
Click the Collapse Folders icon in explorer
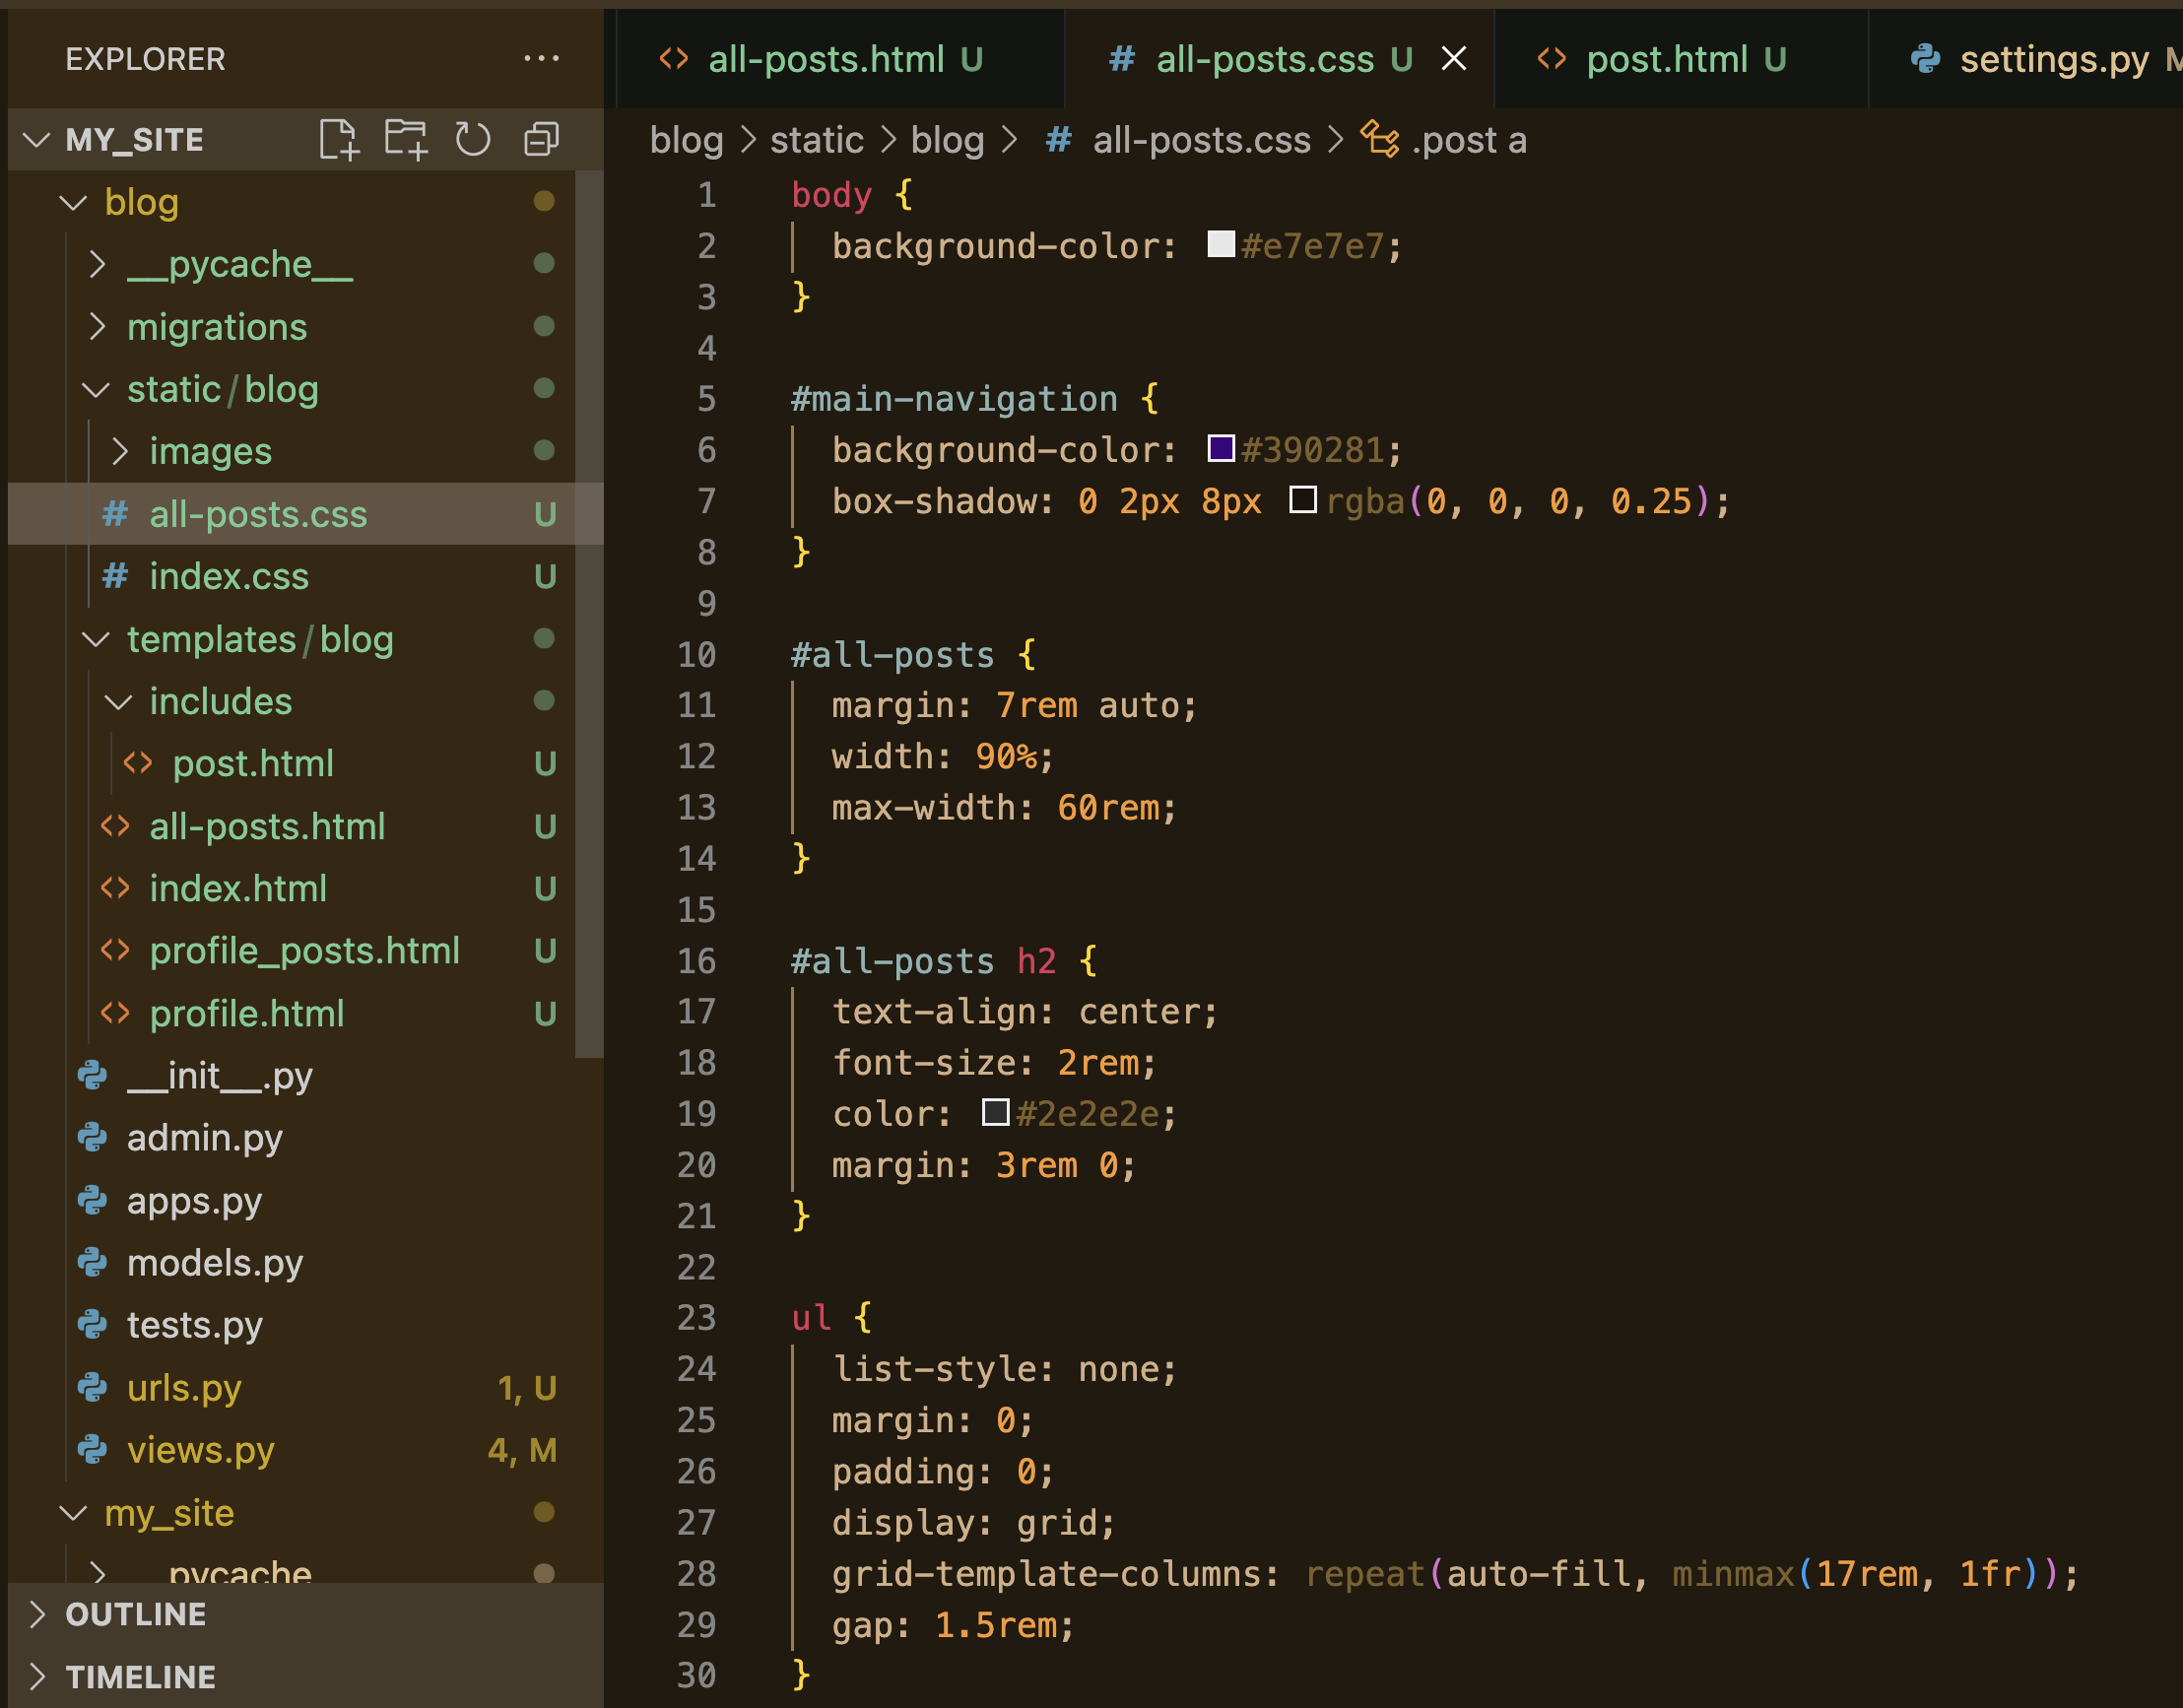click(x=541, y=139)
